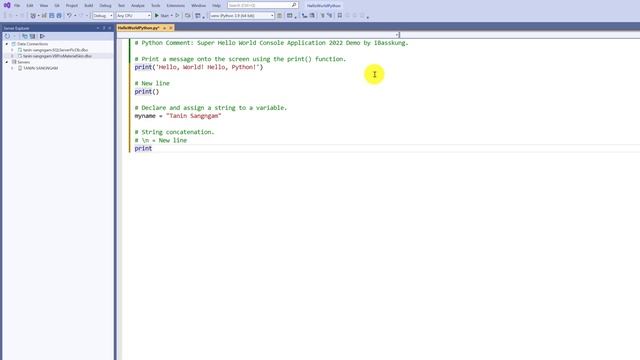This screenshot has height=360, width=640.
Task: Open the Debug configuration dropdown
Action: [x=103, y=16]
